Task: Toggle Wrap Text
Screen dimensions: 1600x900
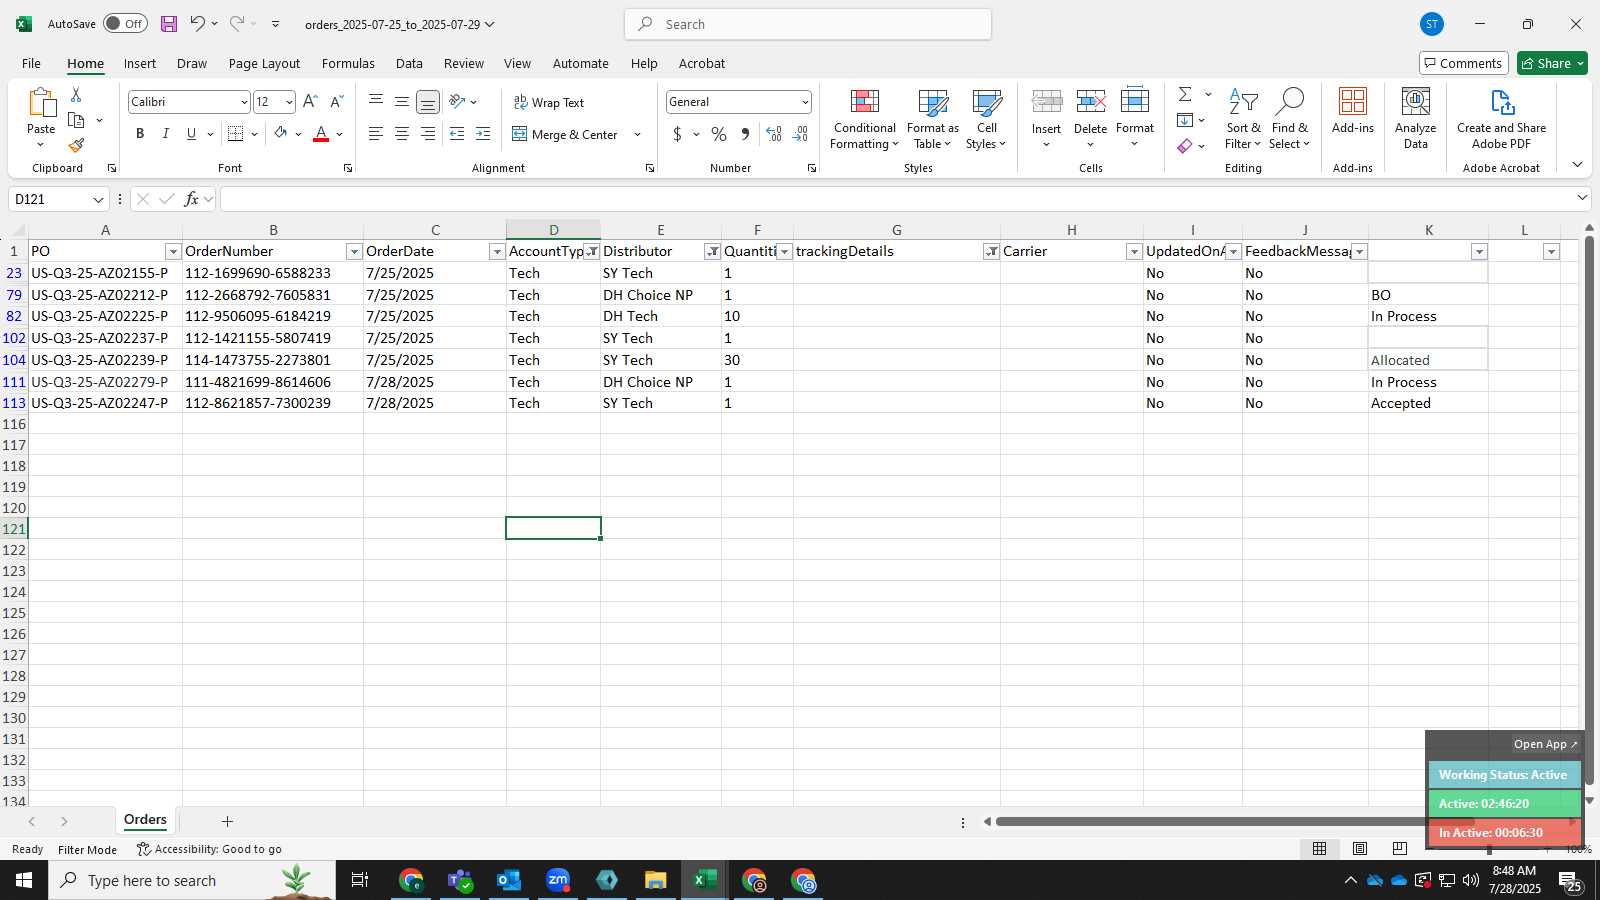Action: (x=548, y=102)
